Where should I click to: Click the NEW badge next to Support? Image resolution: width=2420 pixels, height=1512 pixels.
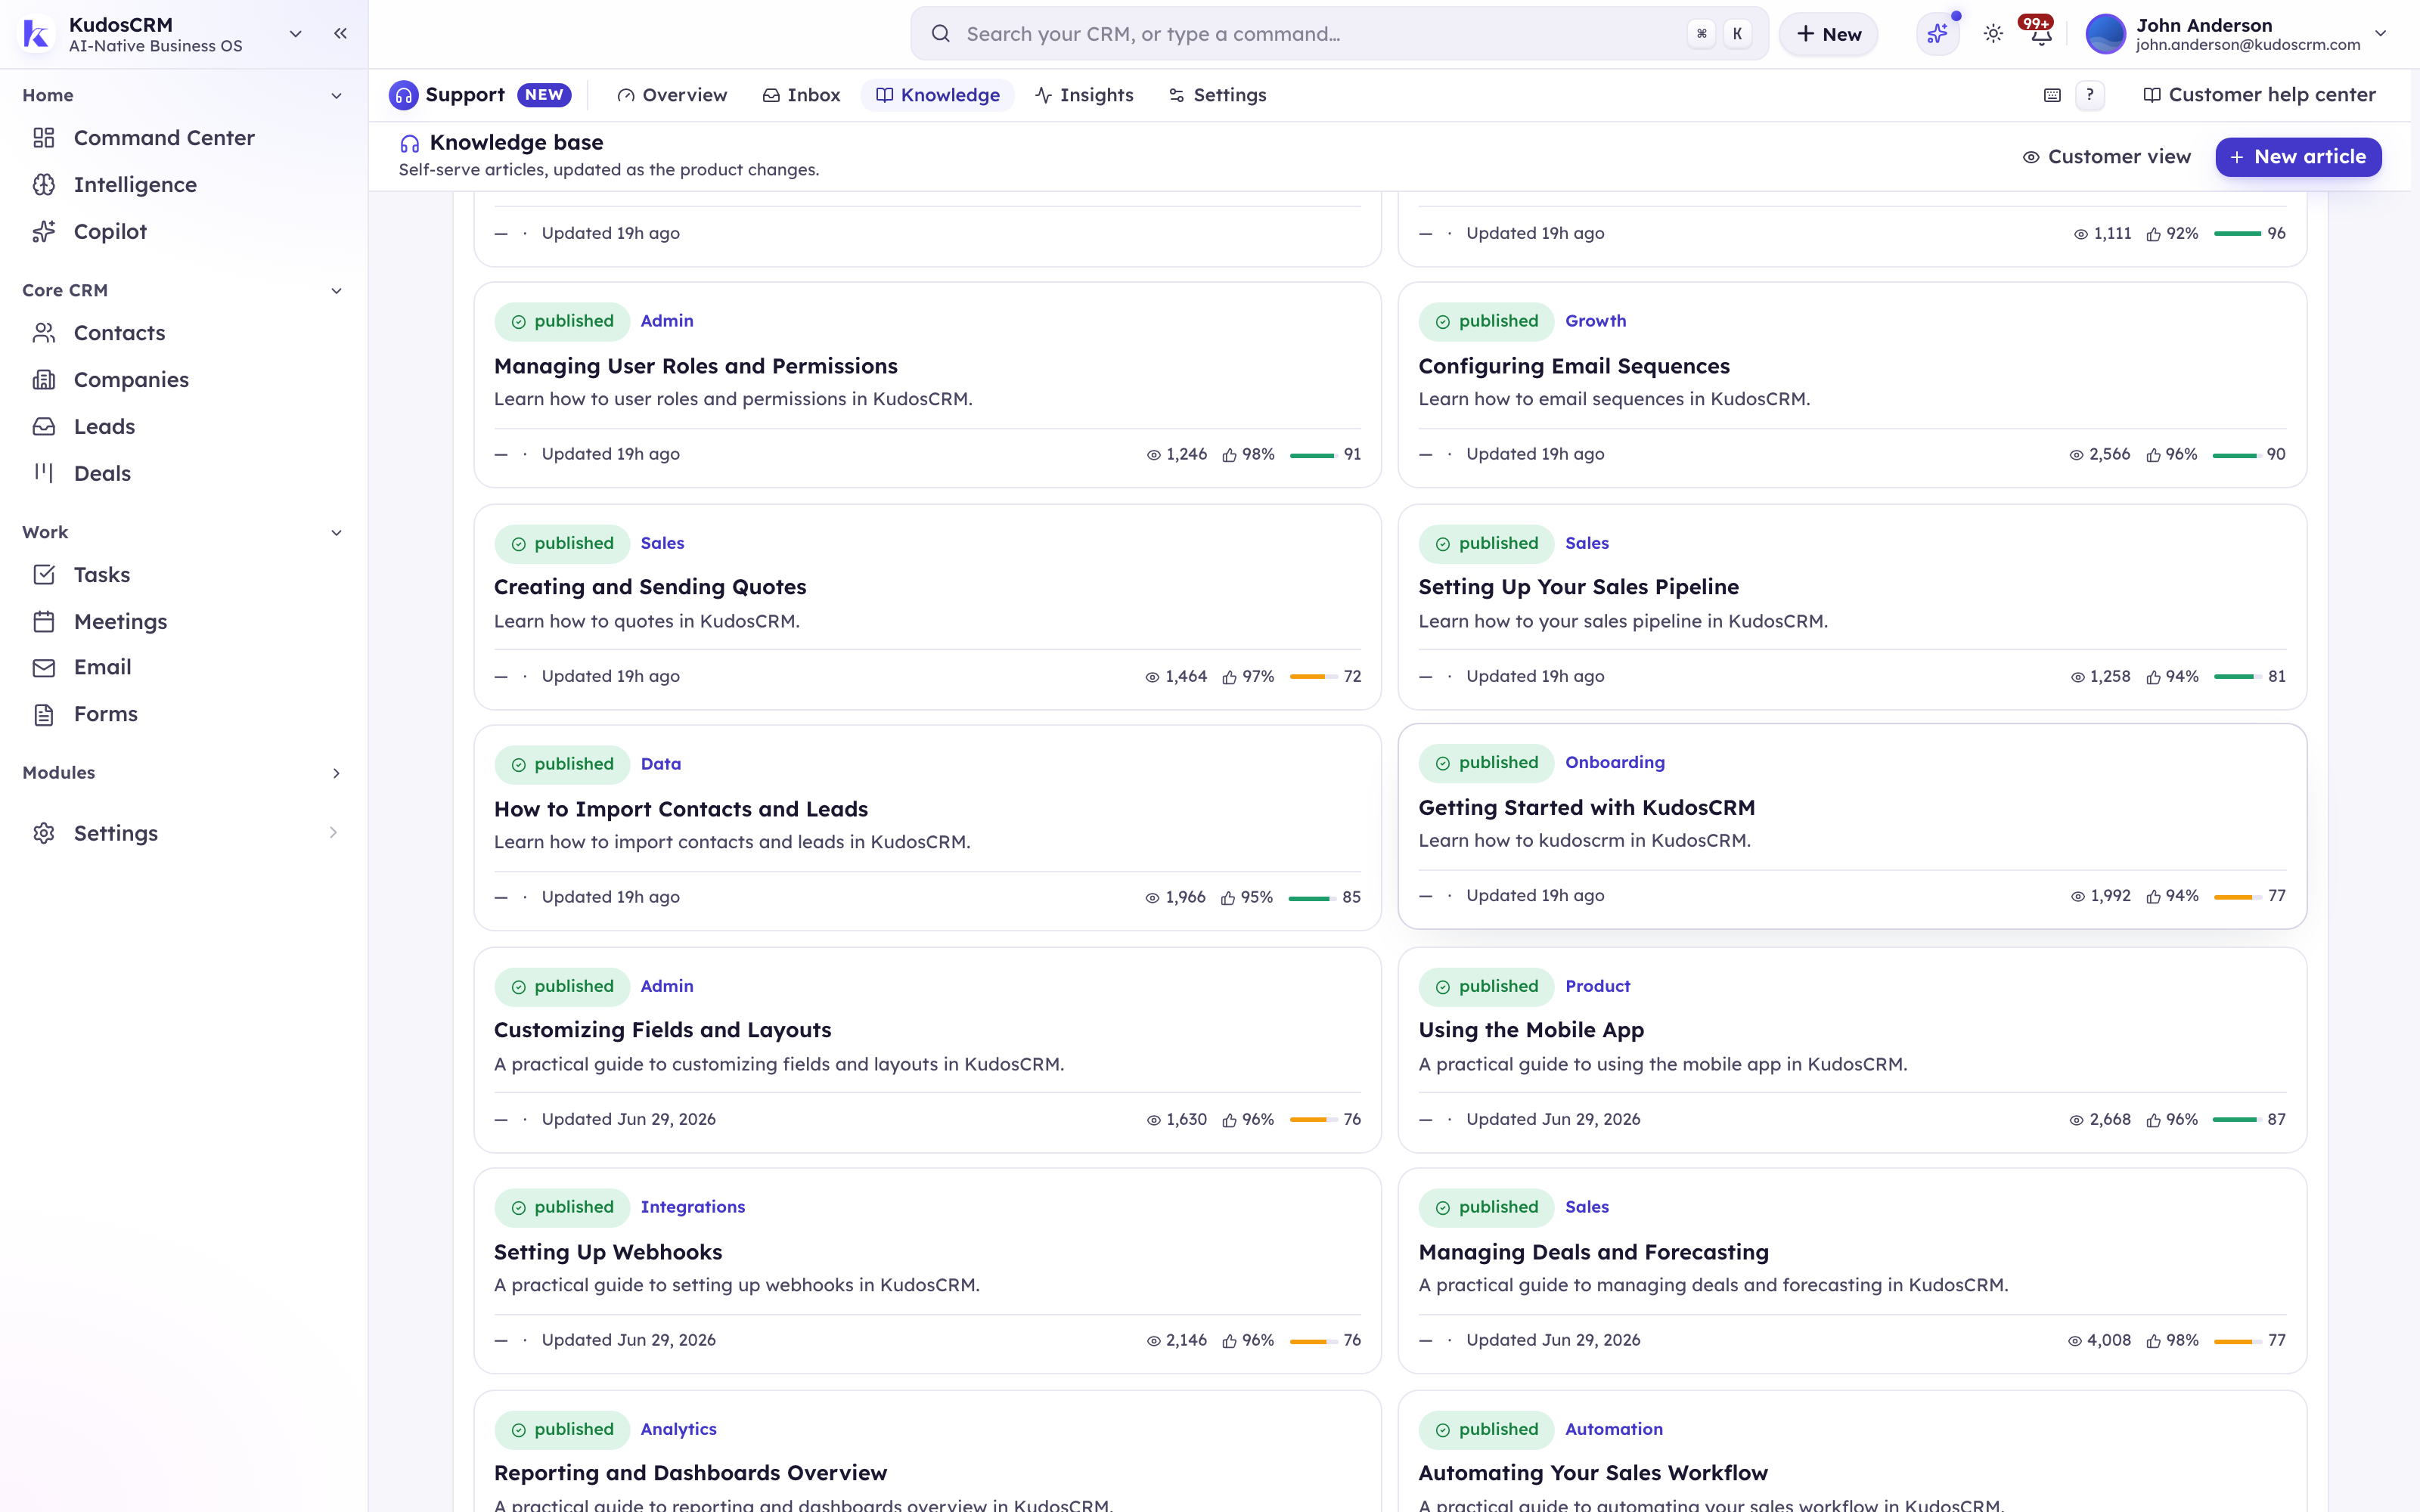[544, 95]
